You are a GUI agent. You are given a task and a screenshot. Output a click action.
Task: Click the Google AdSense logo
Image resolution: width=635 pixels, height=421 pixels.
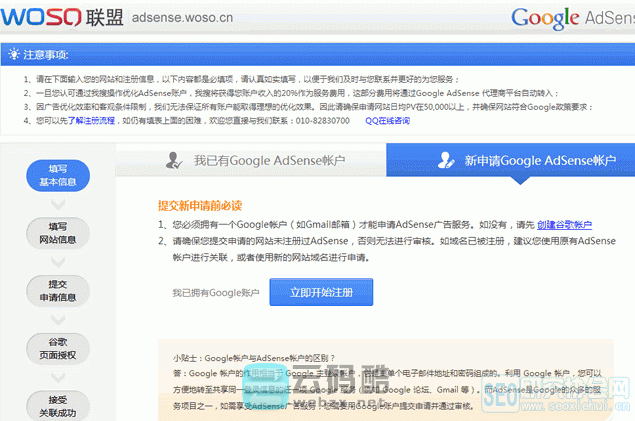(573, 18)
